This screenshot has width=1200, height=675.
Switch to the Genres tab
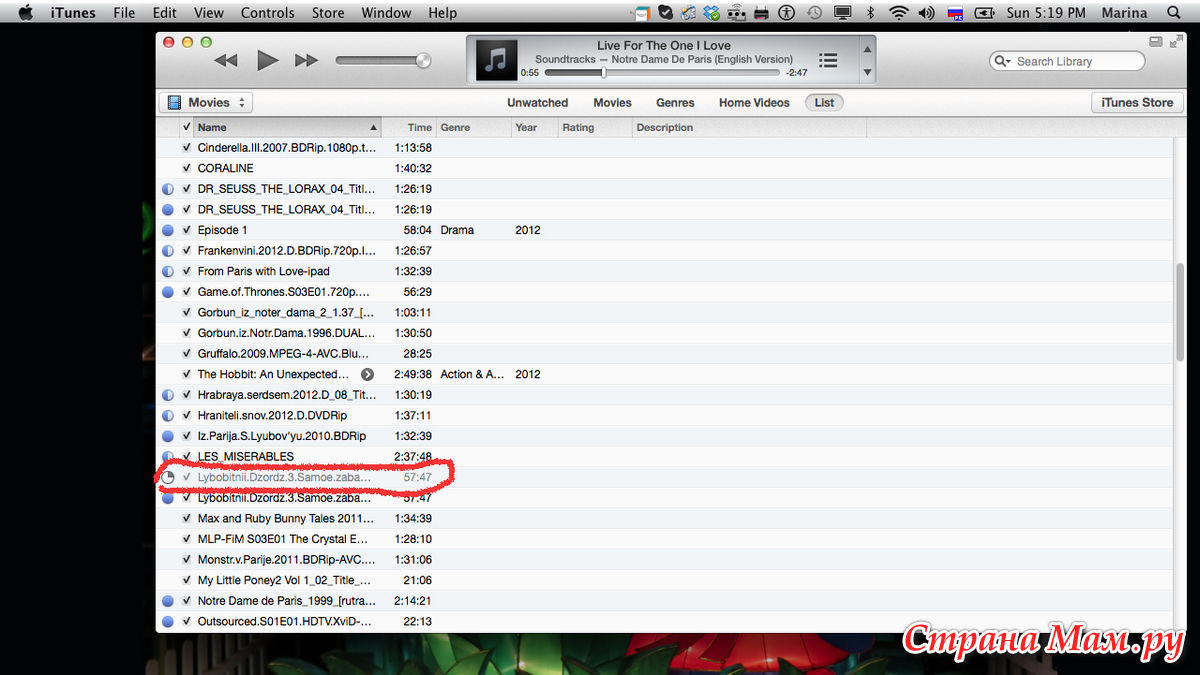pyautogui.click(x=675, y=102)
